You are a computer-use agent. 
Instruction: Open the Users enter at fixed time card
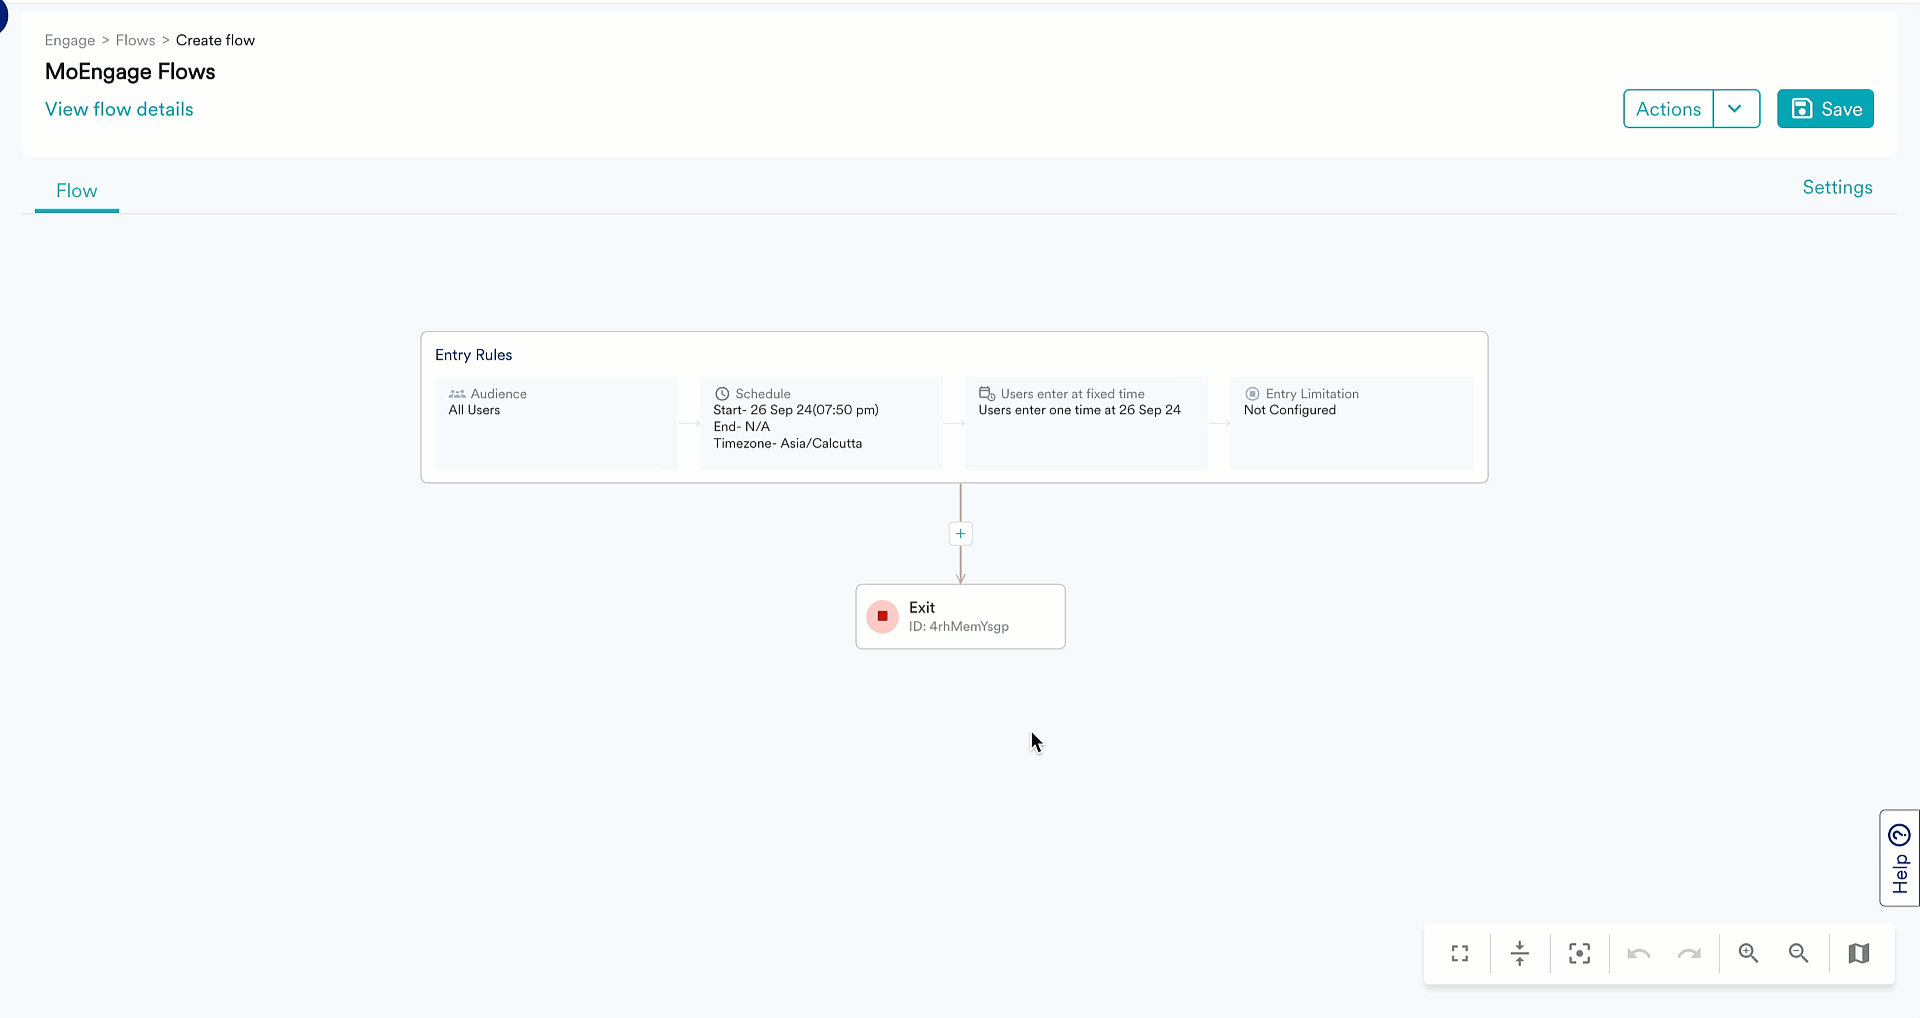1086,423
